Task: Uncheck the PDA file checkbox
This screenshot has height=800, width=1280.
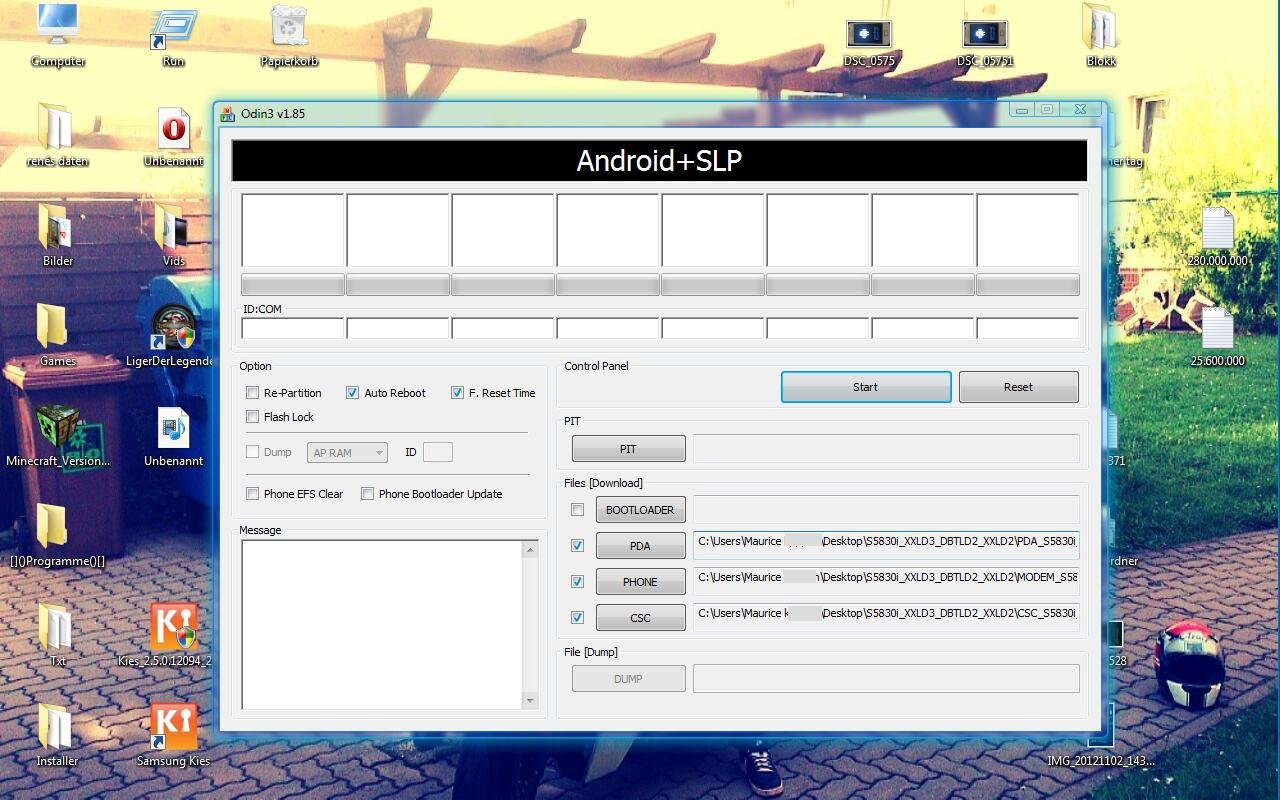Action: pyautogui.click(x=577, y=546)
